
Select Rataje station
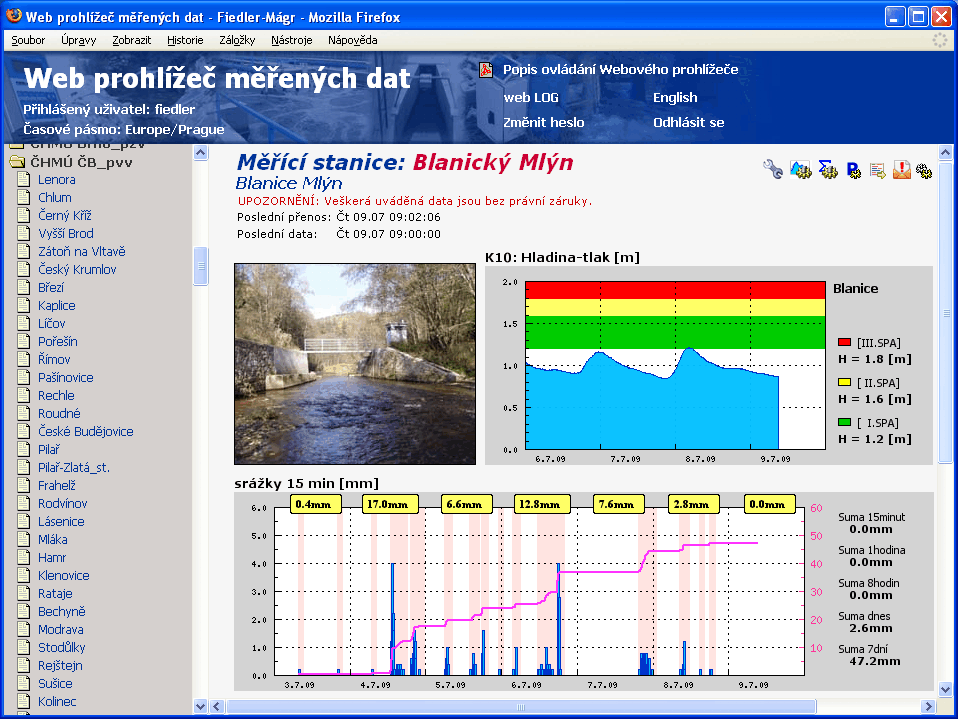55,594
